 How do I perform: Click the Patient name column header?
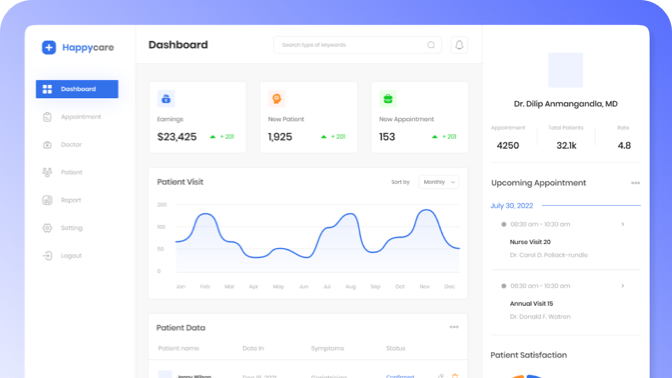point(178,348)
